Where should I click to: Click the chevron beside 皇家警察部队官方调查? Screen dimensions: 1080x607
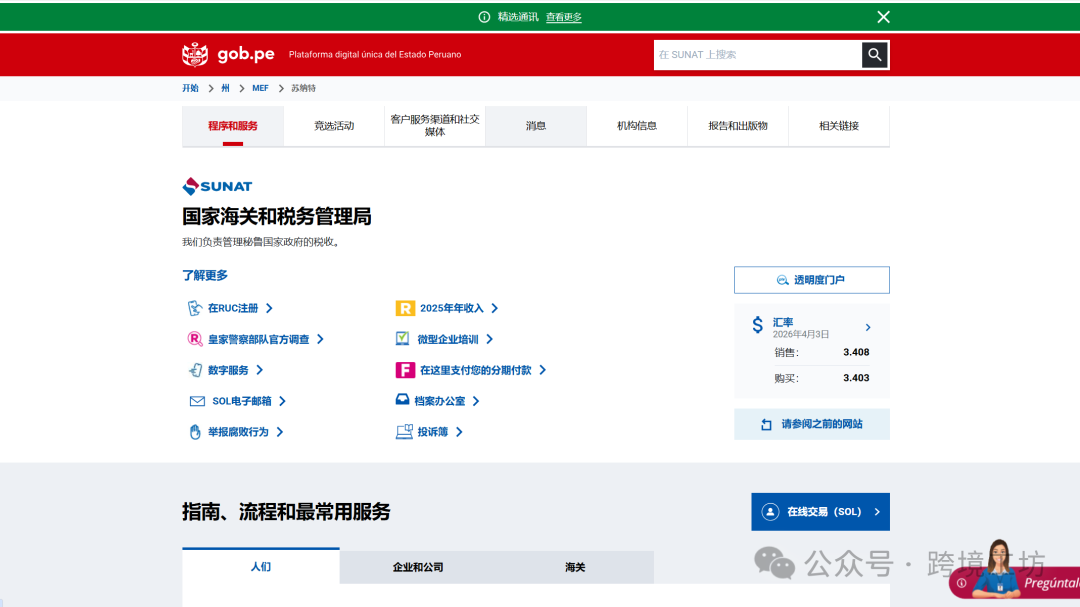click(320, 339)
